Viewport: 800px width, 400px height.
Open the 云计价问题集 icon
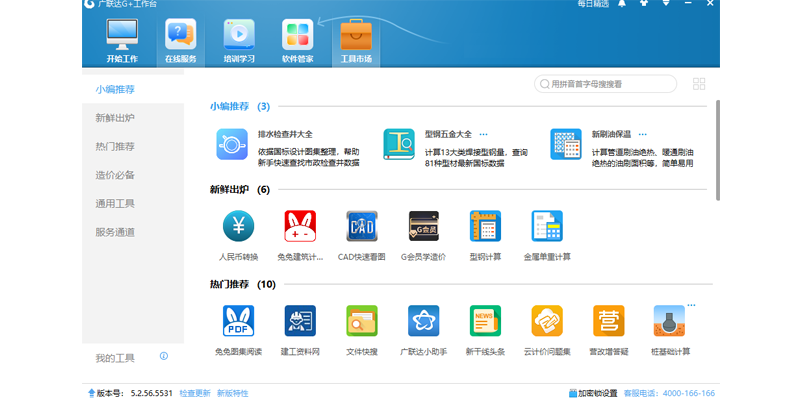pyautogui.click(x=547, y=321)
